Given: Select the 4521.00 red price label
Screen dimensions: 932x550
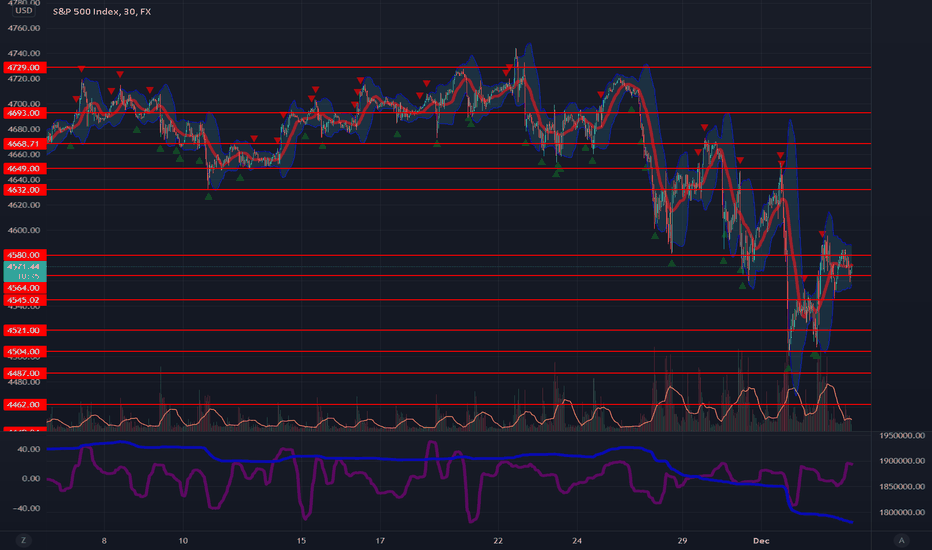Looking at the screenshot, I should (24, 331).
